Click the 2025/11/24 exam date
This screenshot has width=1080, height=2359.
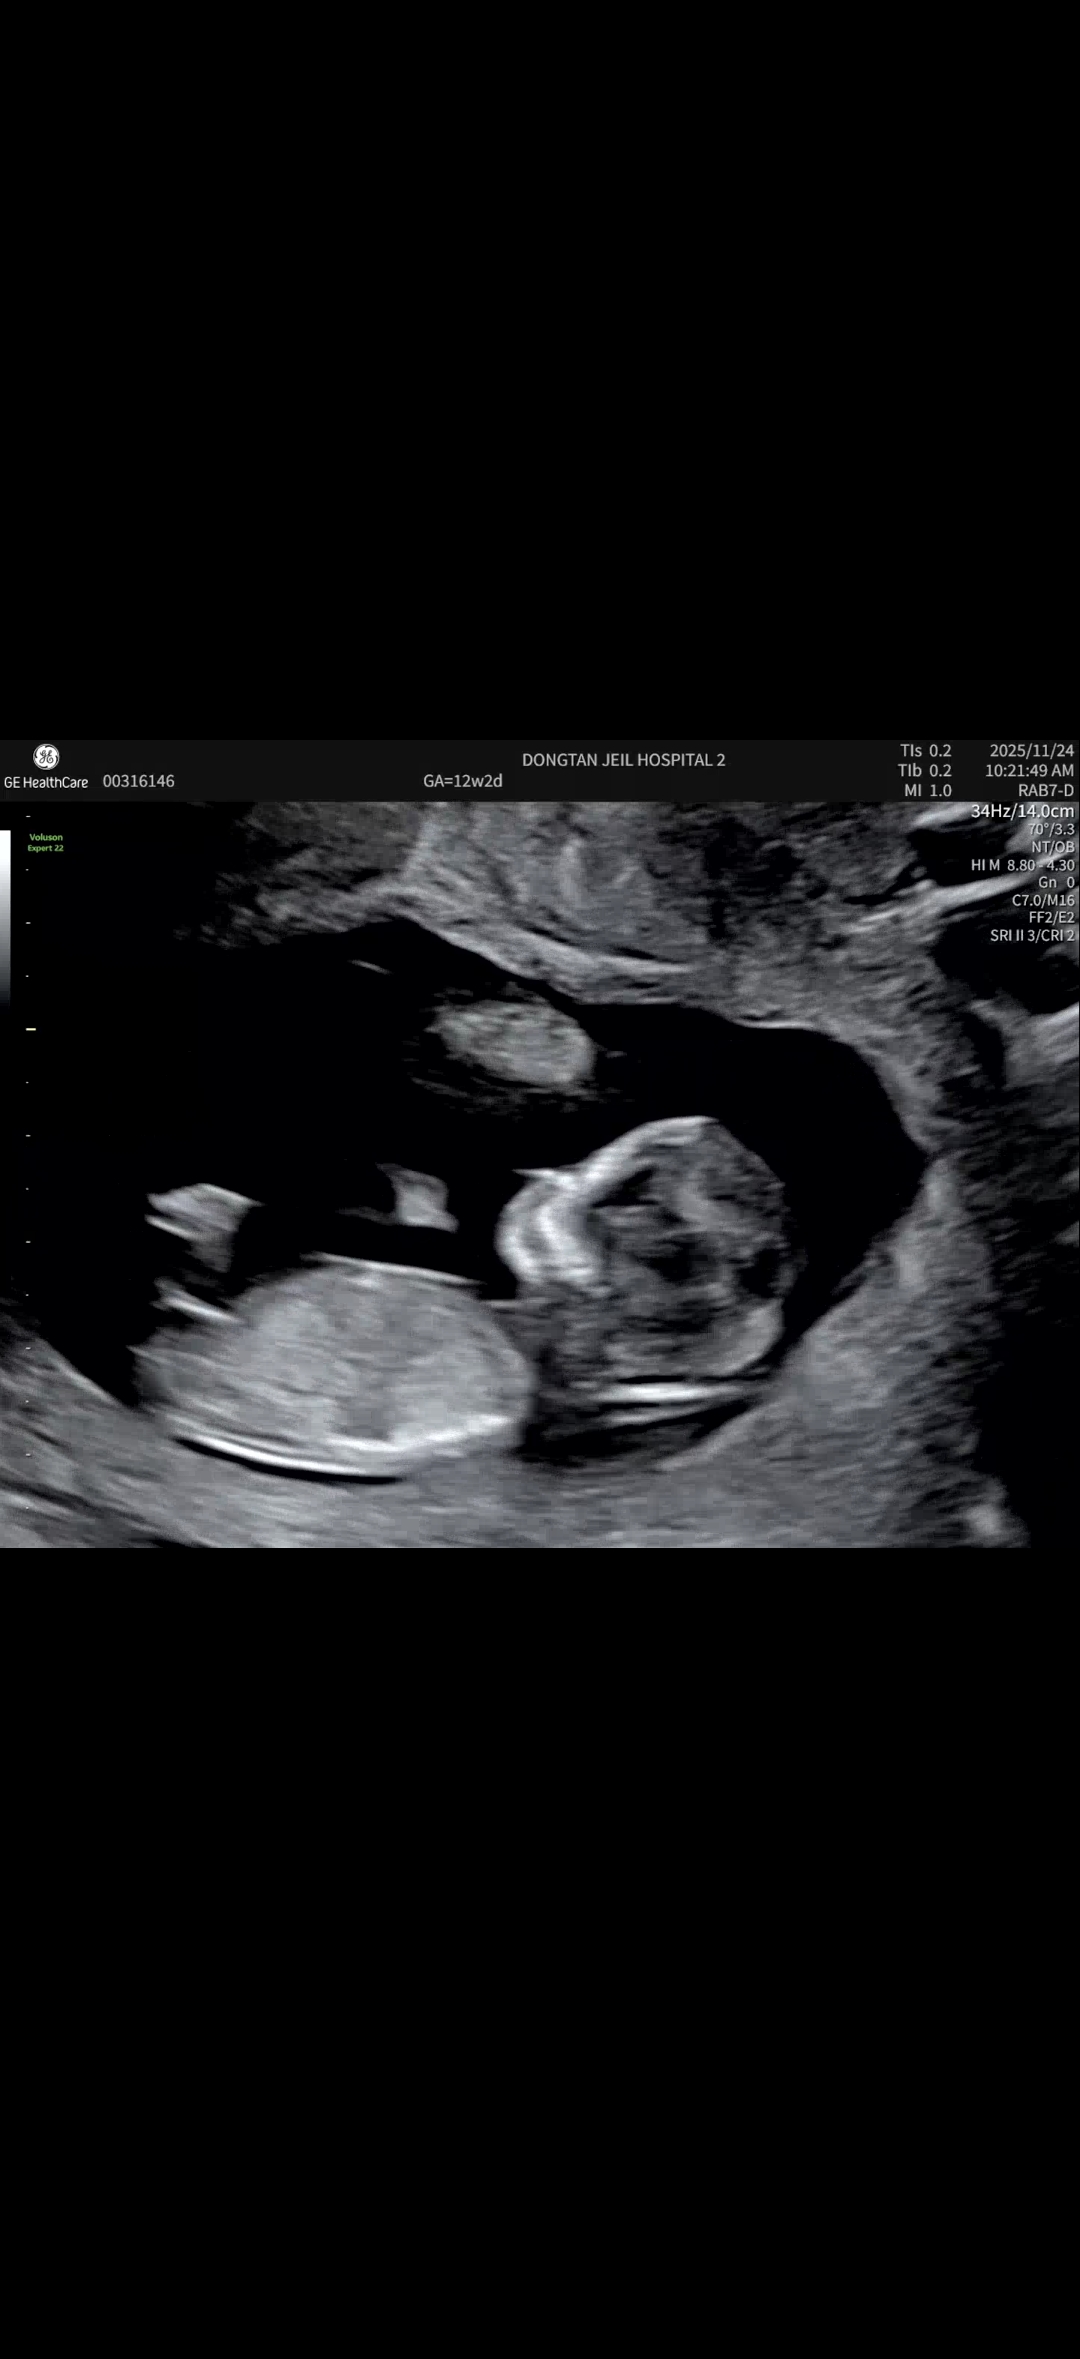(1031, 750)
